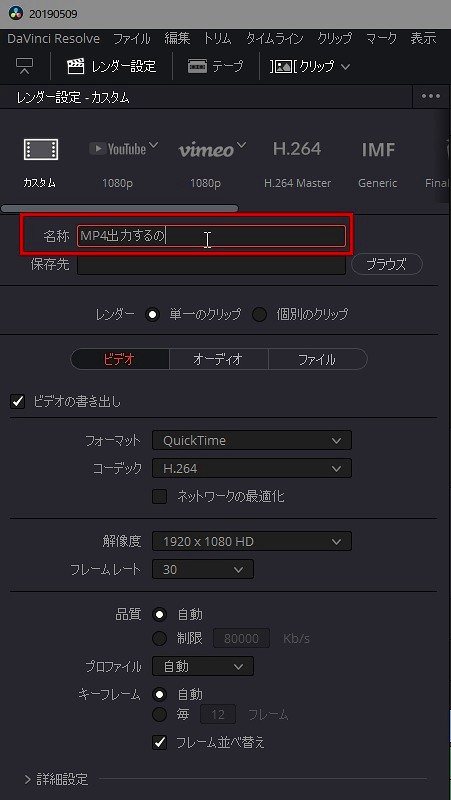Click the three-dots options menu icon
The height and width of the screenshot is (800, 451).
[431, 96]
